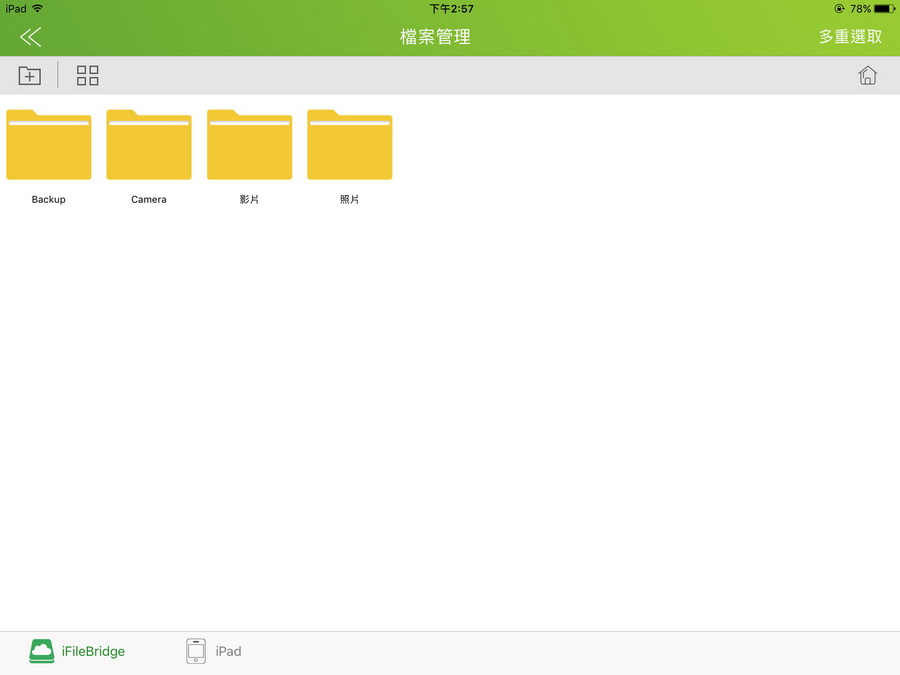Tap the 多重選取 multi-select button
The height and width of the screenshot is (675, 900).
click(850, 37)
